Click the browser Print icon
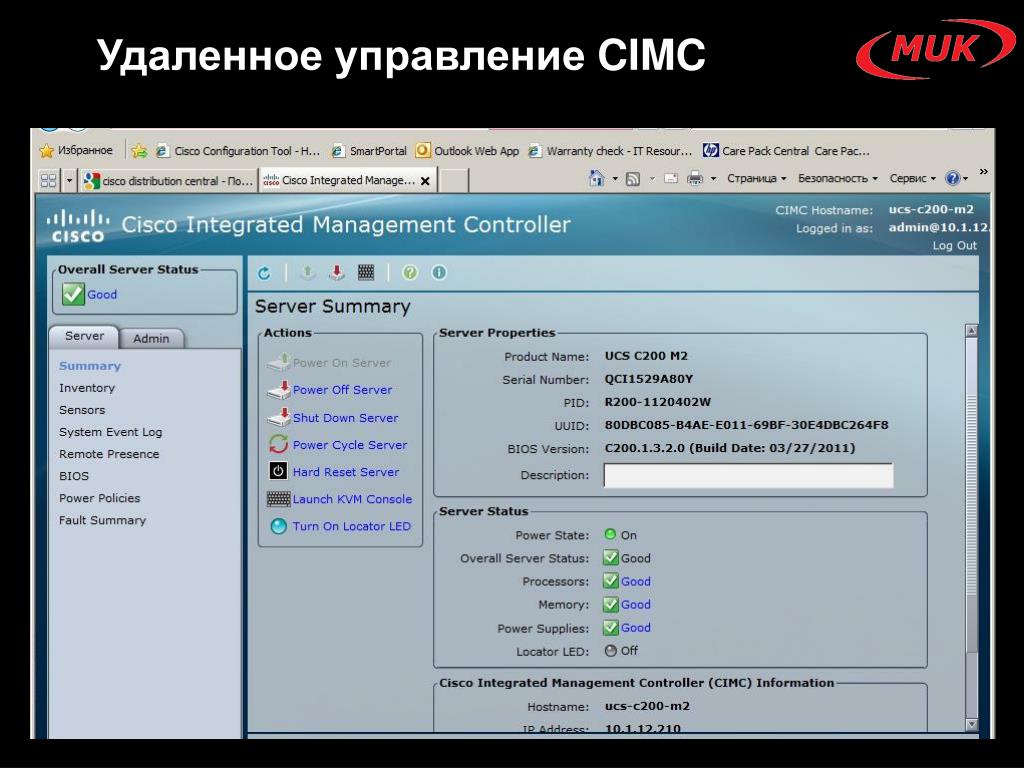Image resolution: width=1024 pixels, height=768 pixels. tap(695, 178)
